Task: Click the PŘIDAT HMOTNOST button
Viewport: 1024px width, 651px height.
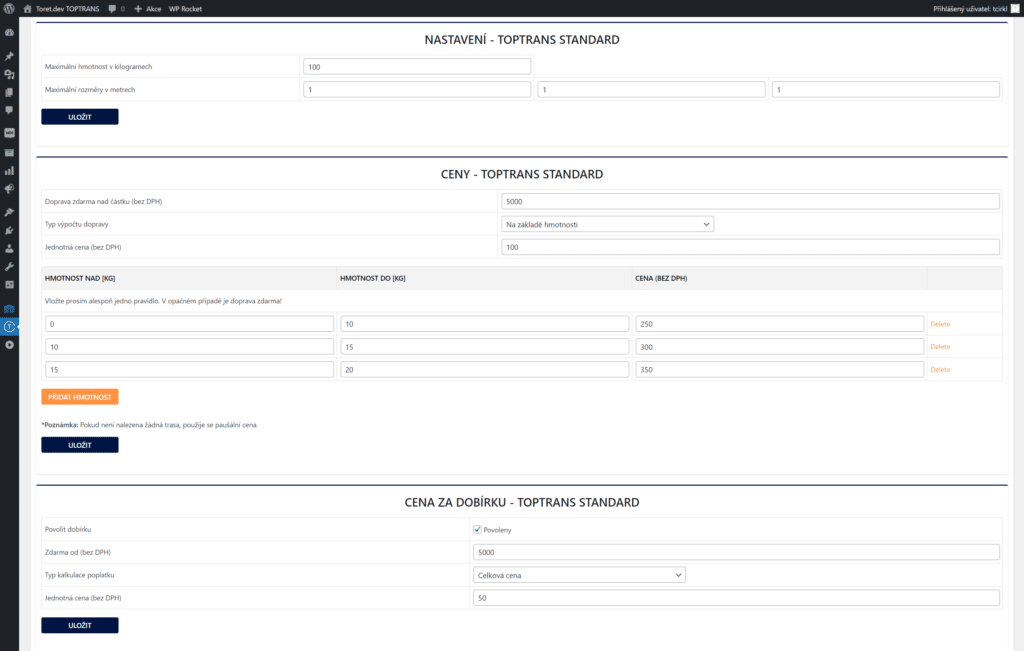Action: click(x=80, y=397)
